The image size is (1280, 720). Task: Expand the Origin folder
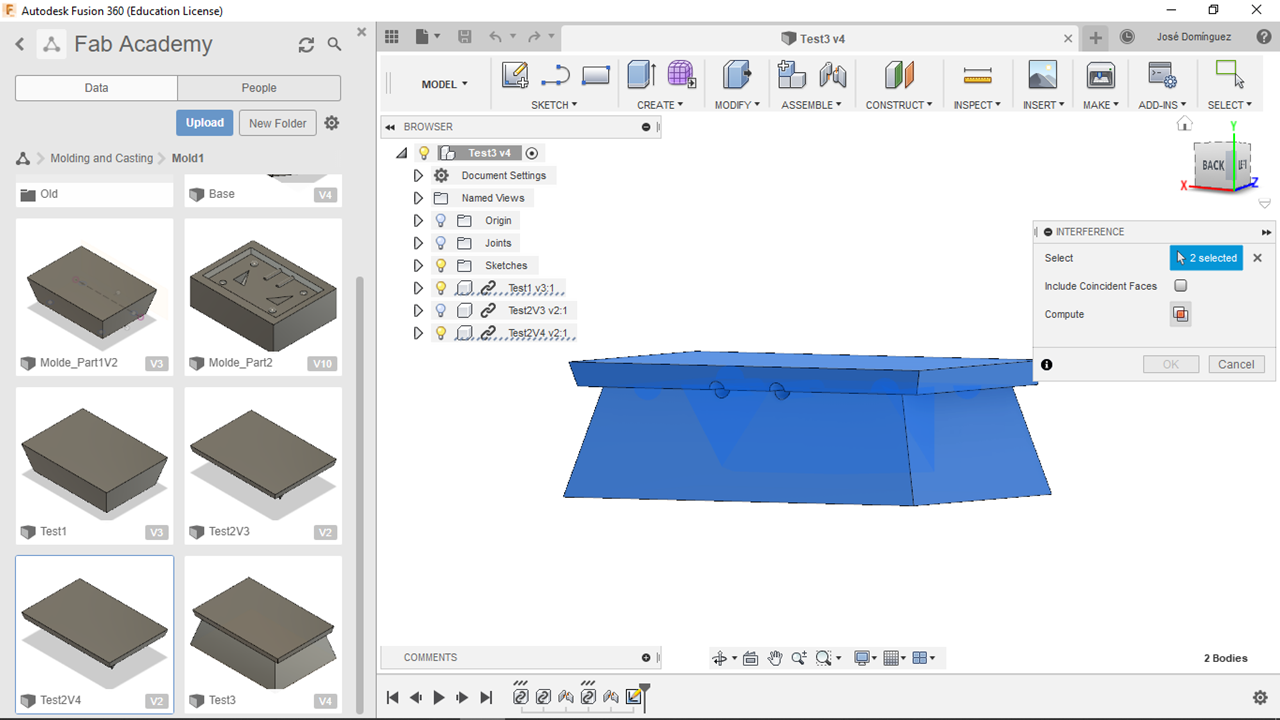[418, 220]
